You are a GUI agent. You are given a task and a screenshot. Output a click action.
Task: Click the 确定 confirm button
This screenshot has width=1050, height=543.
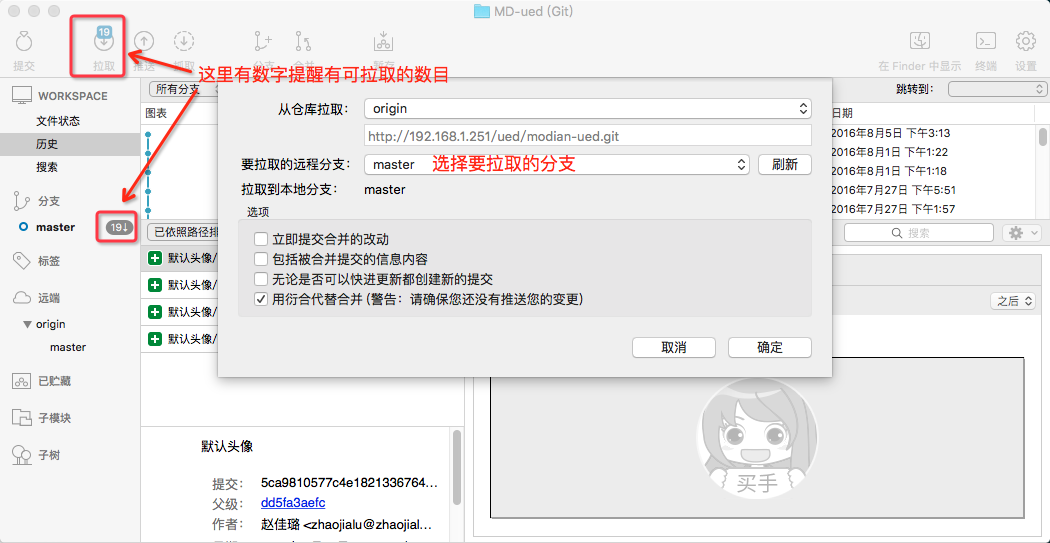coord(769,347)
